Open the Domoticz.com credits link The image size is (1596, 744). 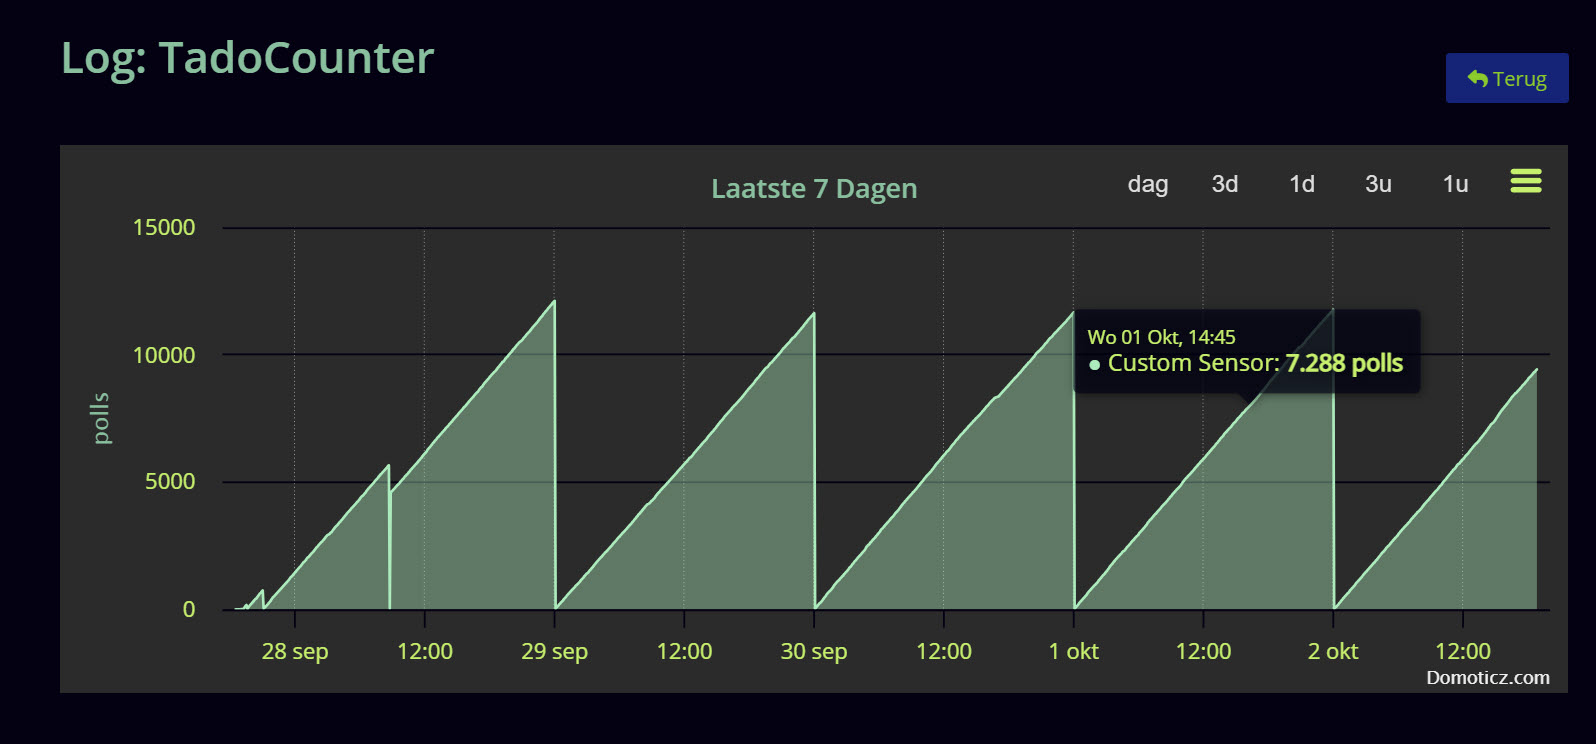click(1487, 677)
